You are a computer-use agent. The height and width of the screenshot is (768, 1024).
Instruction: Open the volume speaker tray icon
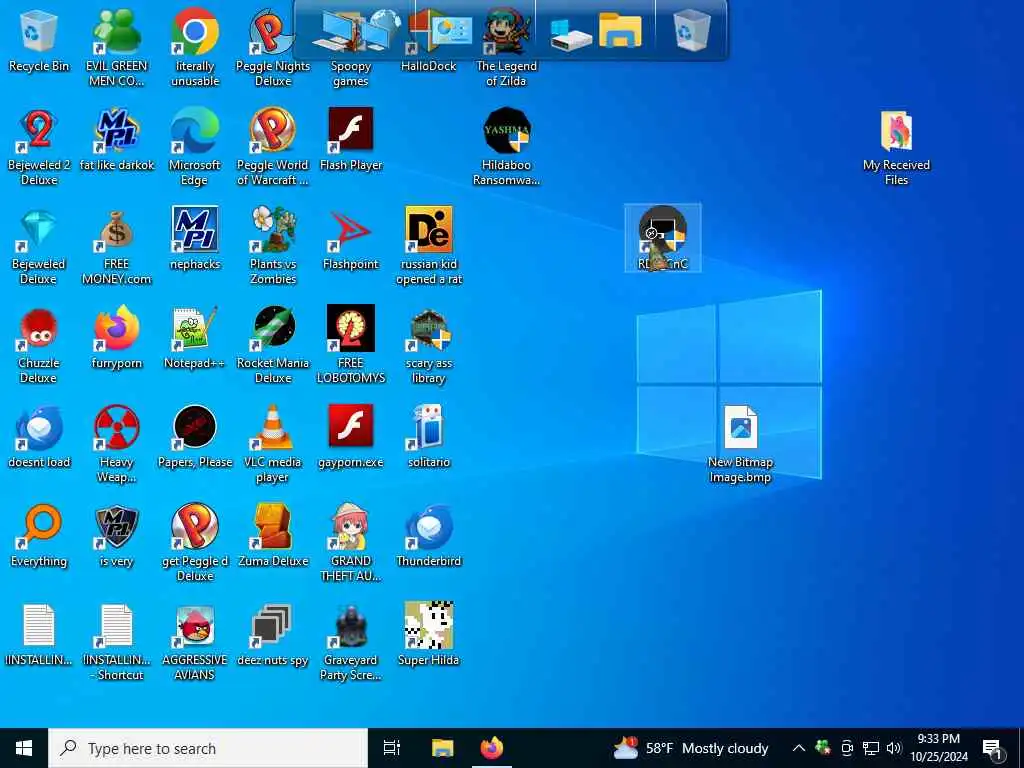[894, 748]
